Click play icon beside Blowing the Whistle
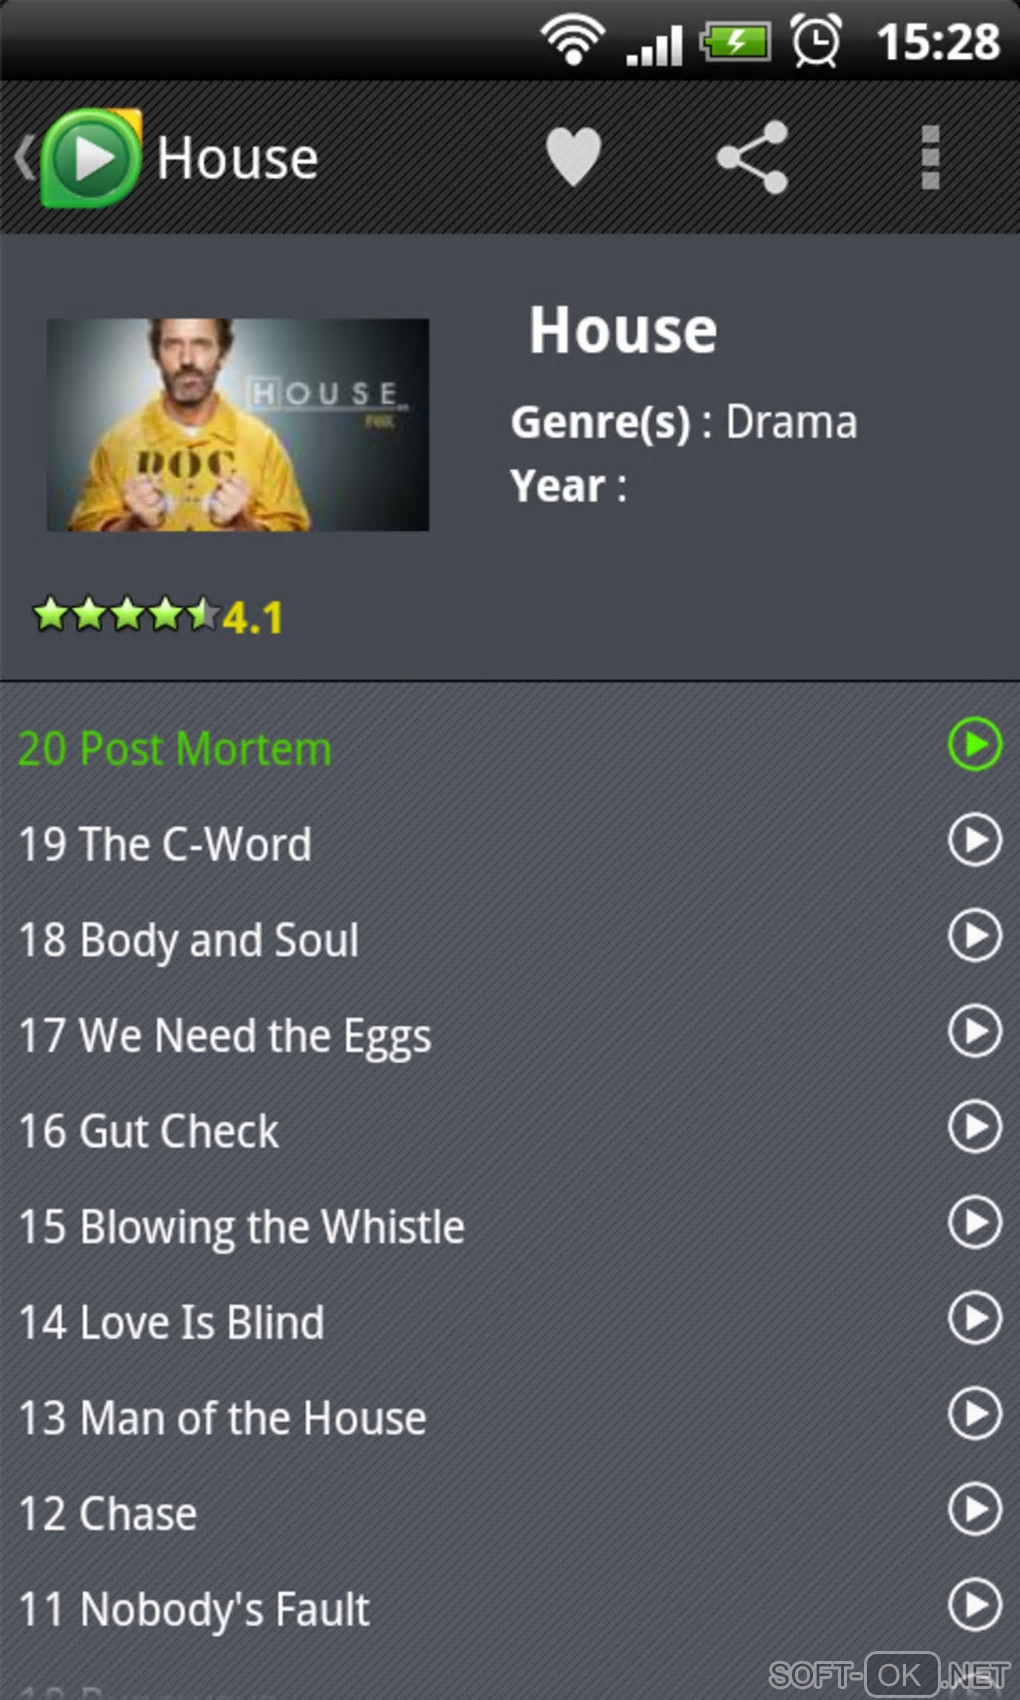This screenshot has height=1700, width=1020. point(974,1222)
